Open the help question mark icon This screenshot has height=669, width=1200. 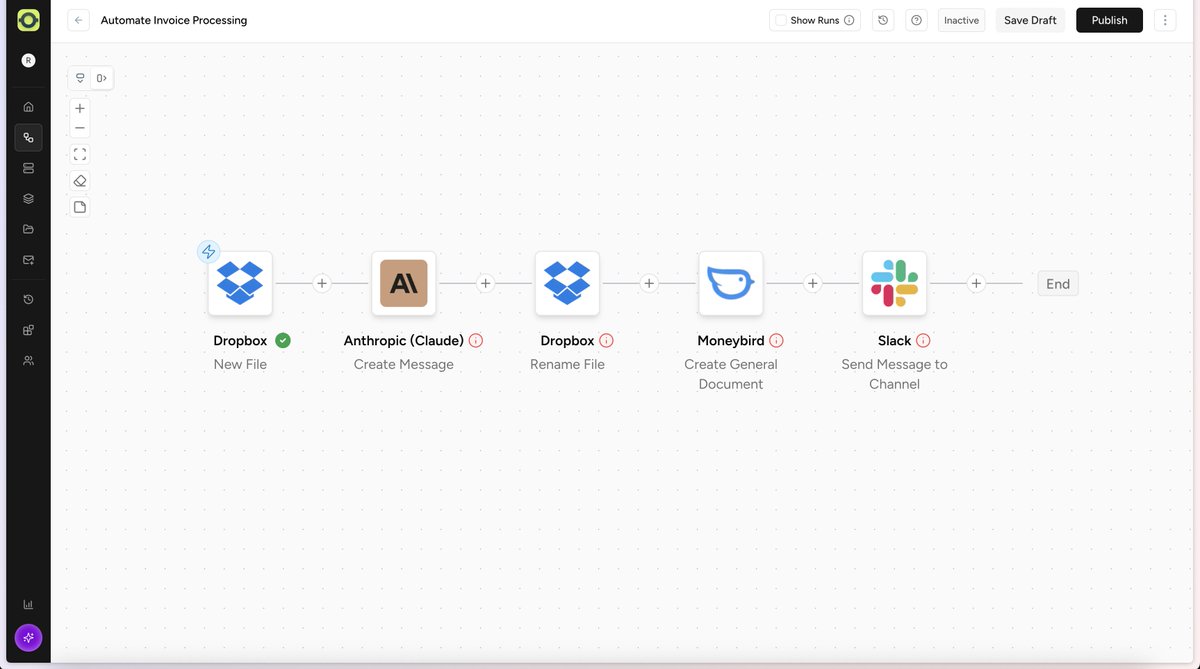(917, 20)
